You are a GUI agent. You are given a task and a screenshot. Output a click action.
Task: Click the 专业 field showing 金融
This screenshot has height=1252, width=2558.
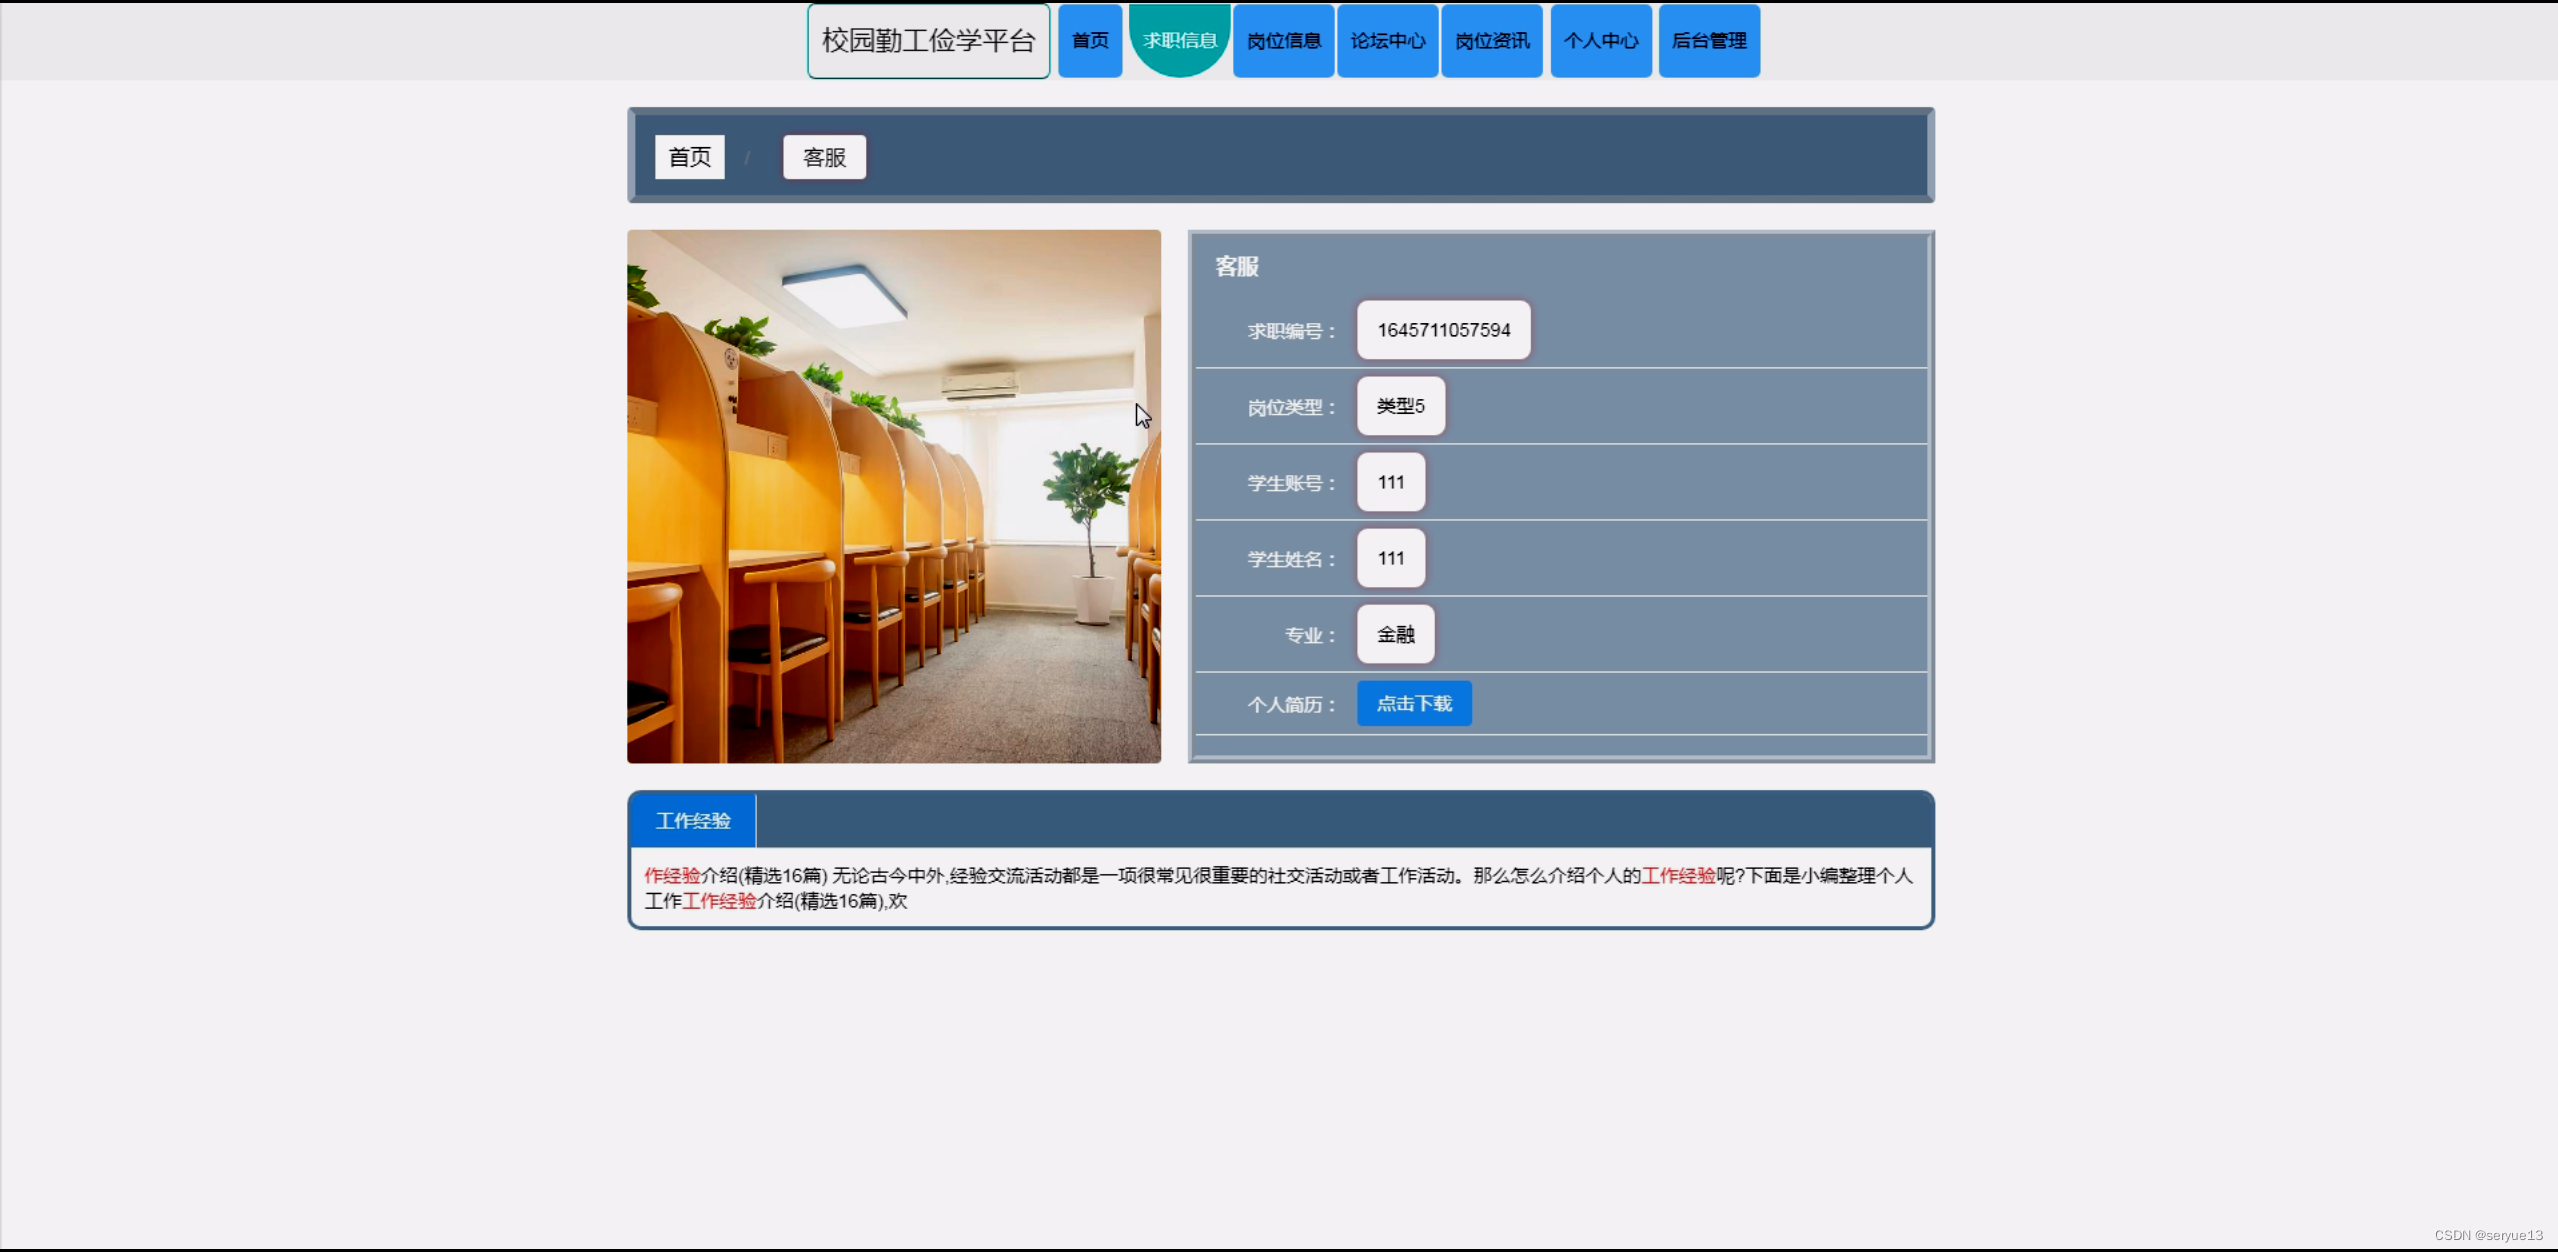[x=1394, y=634]
